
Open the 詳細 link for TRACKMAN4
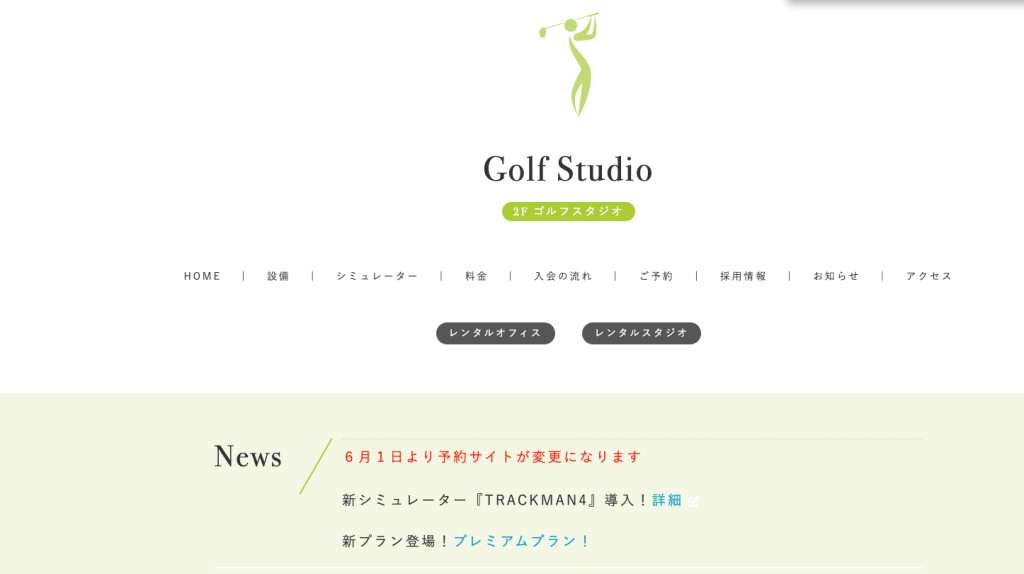tap(667, 500)
